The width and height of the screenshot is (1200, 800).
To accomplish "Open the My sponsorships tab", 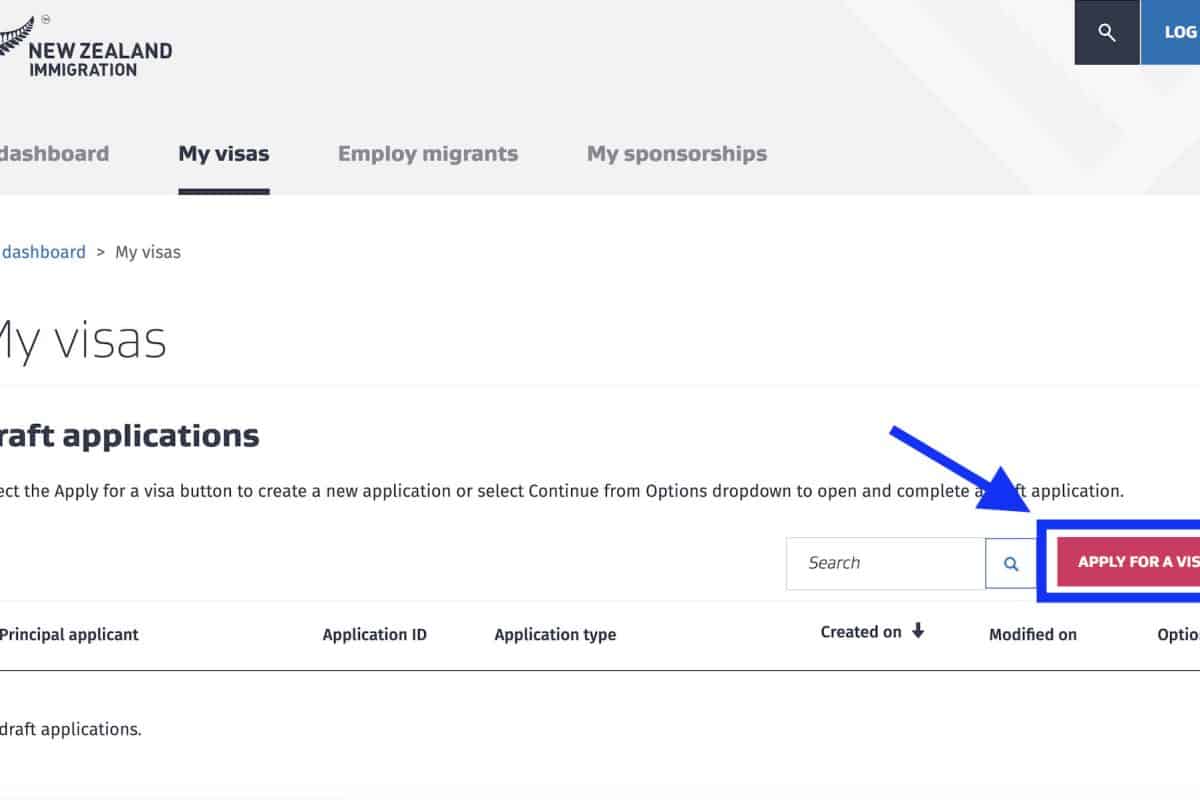I will coord(677,154).
